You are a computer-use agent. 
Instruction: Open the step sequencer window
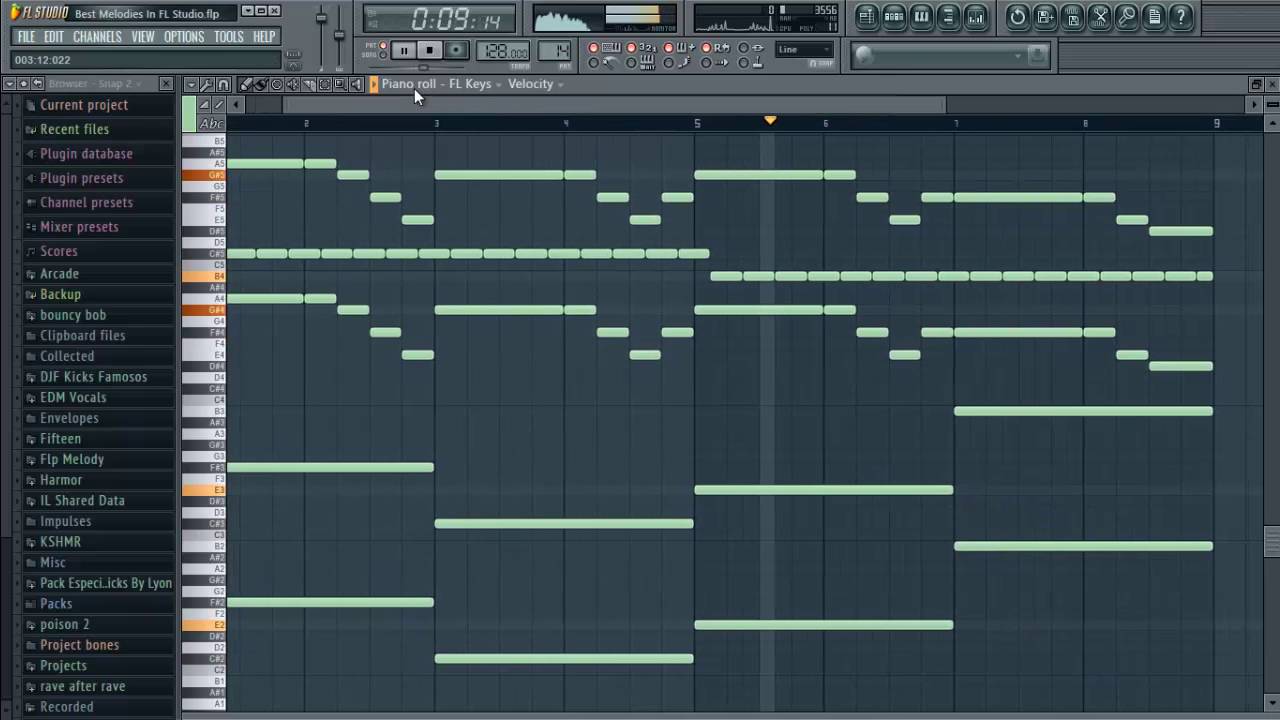point(894,16)
